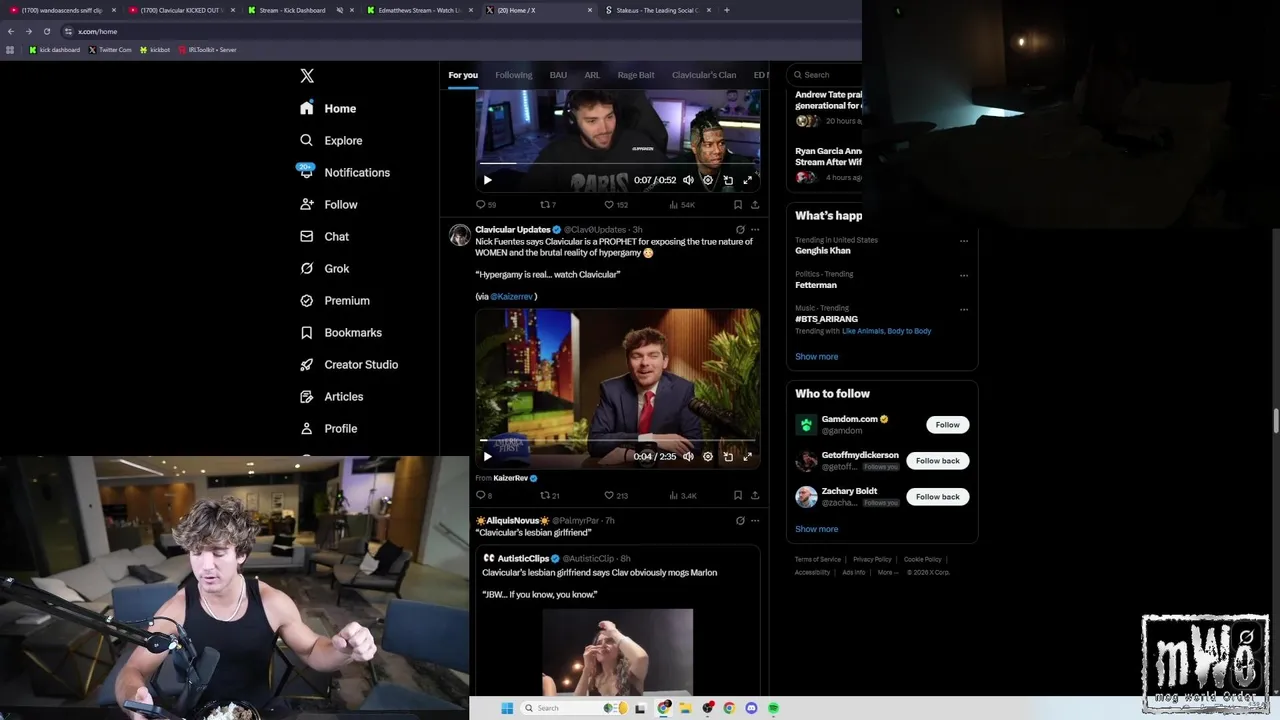
Task: Repost the top post with 7 reposts
Action: tap(547, 204)
